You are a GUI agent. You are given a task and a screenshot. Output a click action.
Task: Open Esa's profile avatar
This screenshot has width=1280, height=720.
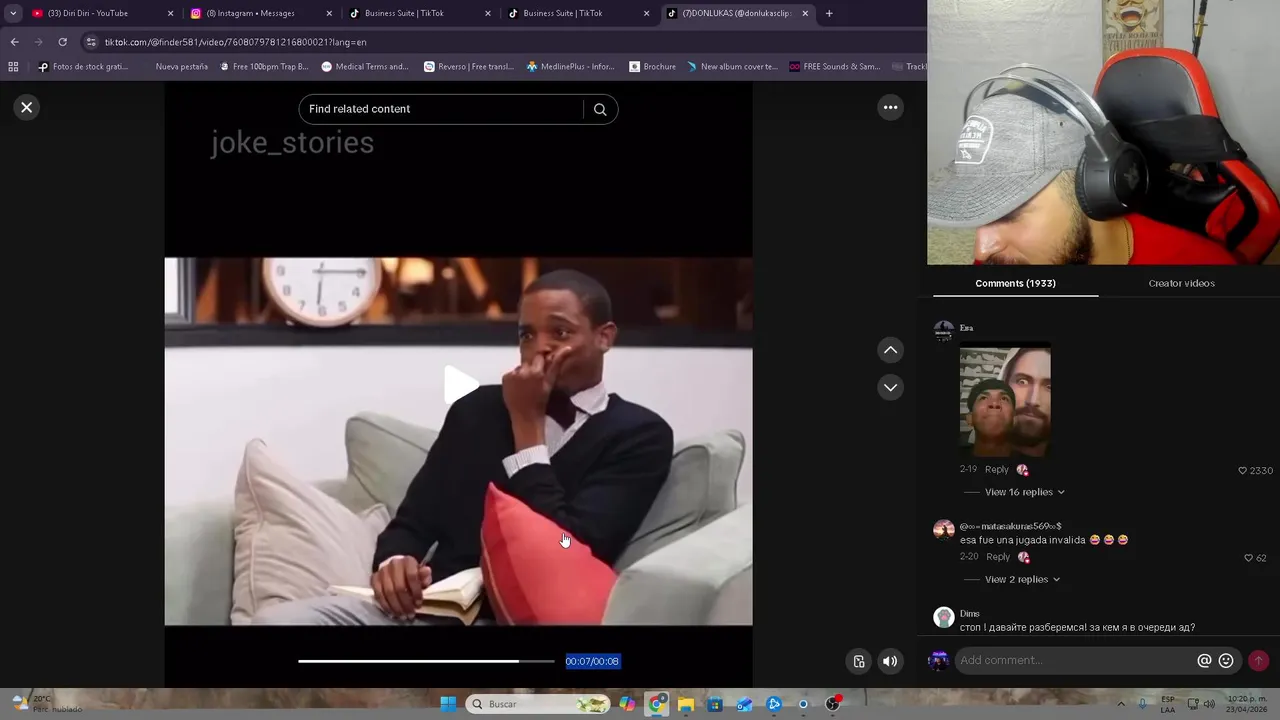click(943, 331)
